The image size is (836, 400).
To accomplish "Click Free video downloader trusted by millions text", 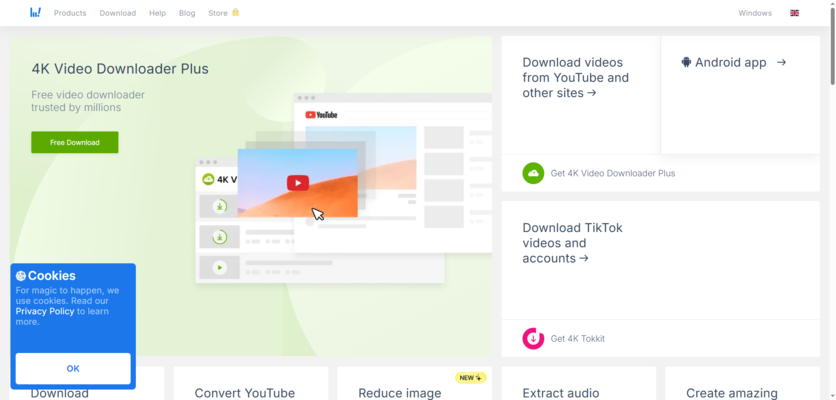I will point(88,101).
